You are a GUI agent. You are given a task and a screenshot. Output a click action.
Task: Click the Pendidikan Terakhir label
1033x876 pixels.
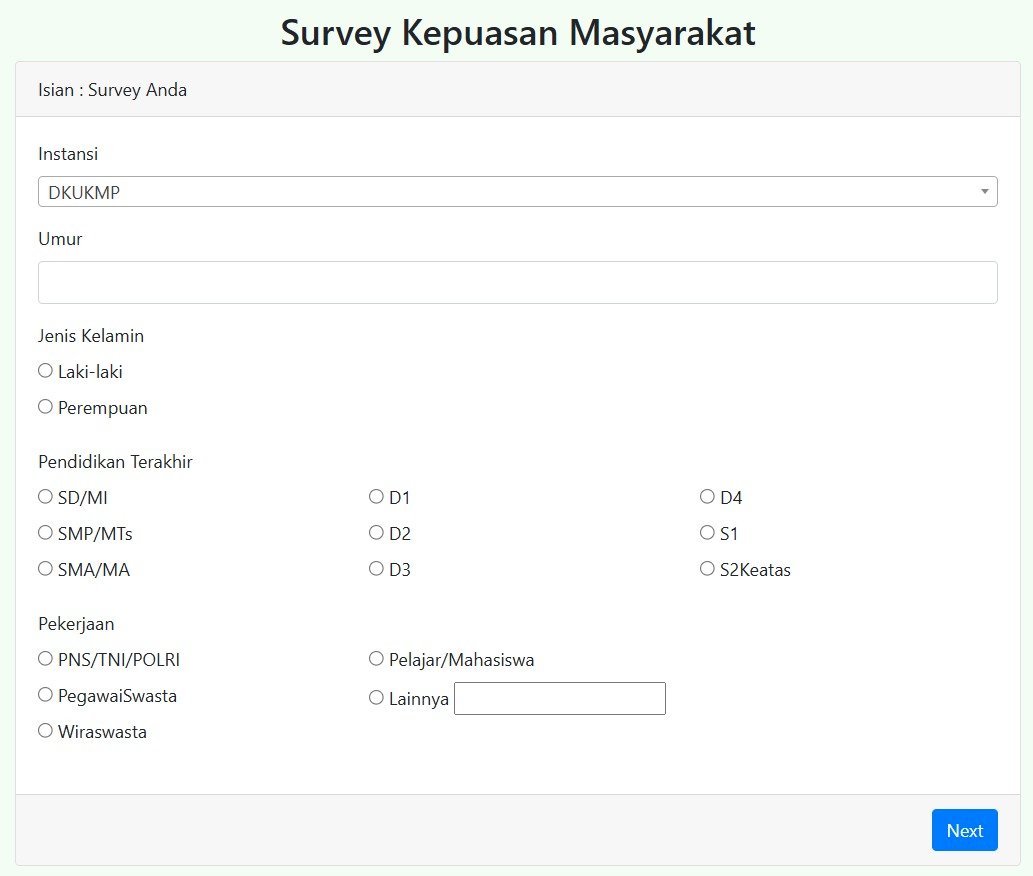click(115, 462)
